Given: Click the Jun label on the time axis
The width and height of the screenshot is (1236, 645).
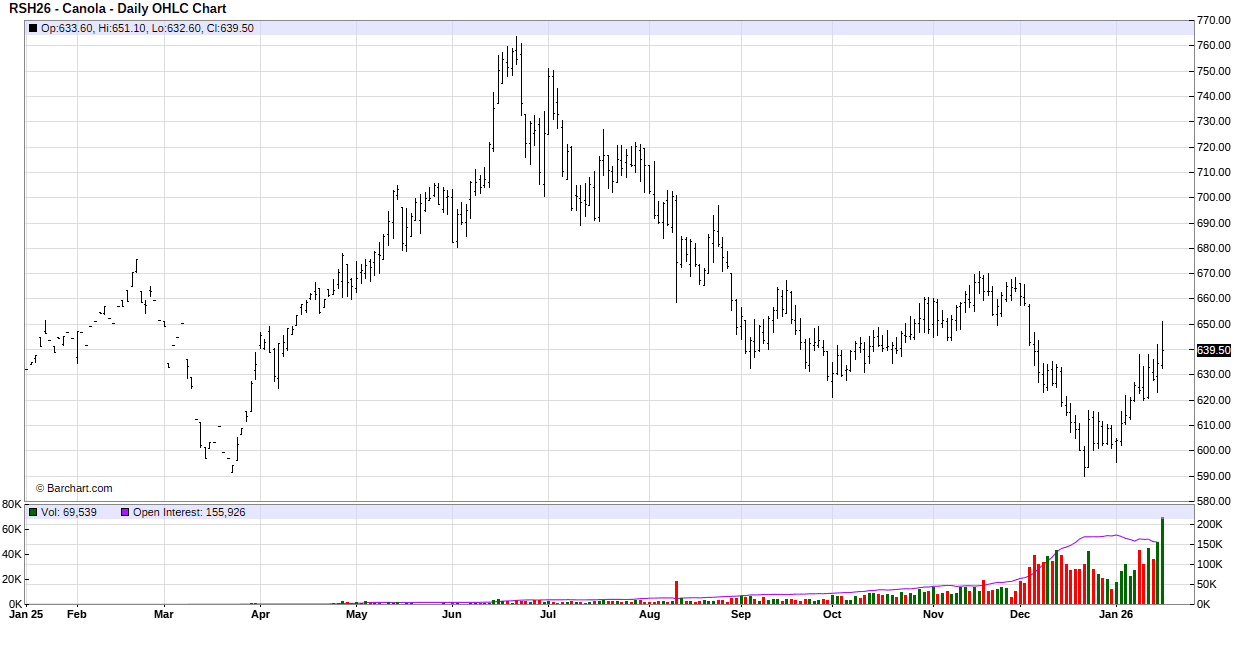Looking at the screenshot, I should [x=452, y=615].
